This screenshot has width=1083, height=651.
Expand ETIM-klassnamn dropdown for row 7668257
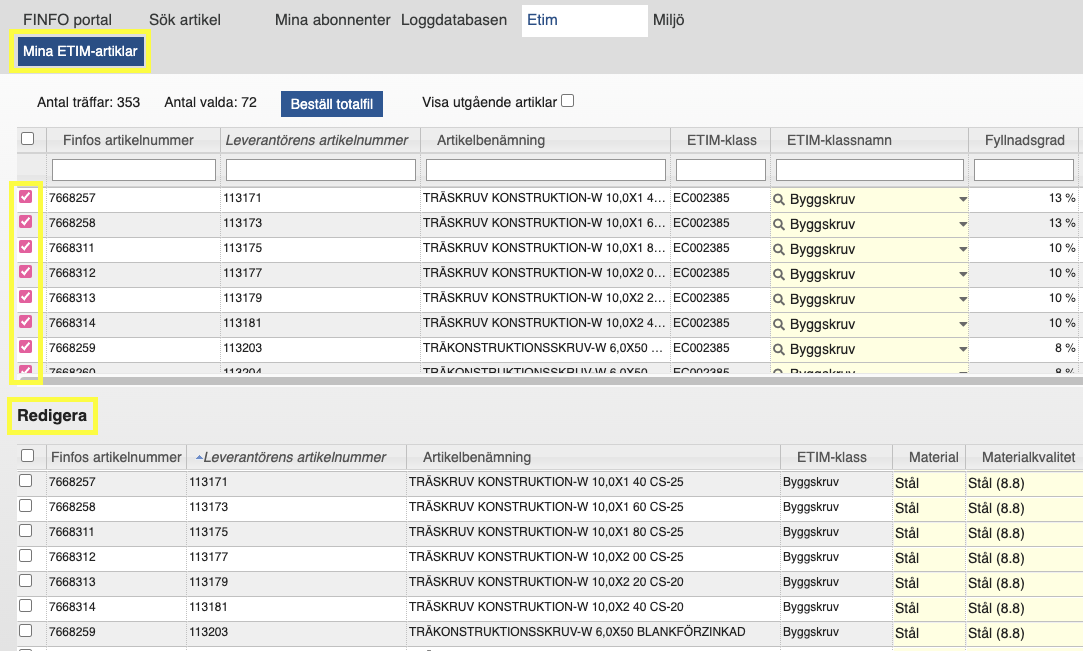[962, 200]
